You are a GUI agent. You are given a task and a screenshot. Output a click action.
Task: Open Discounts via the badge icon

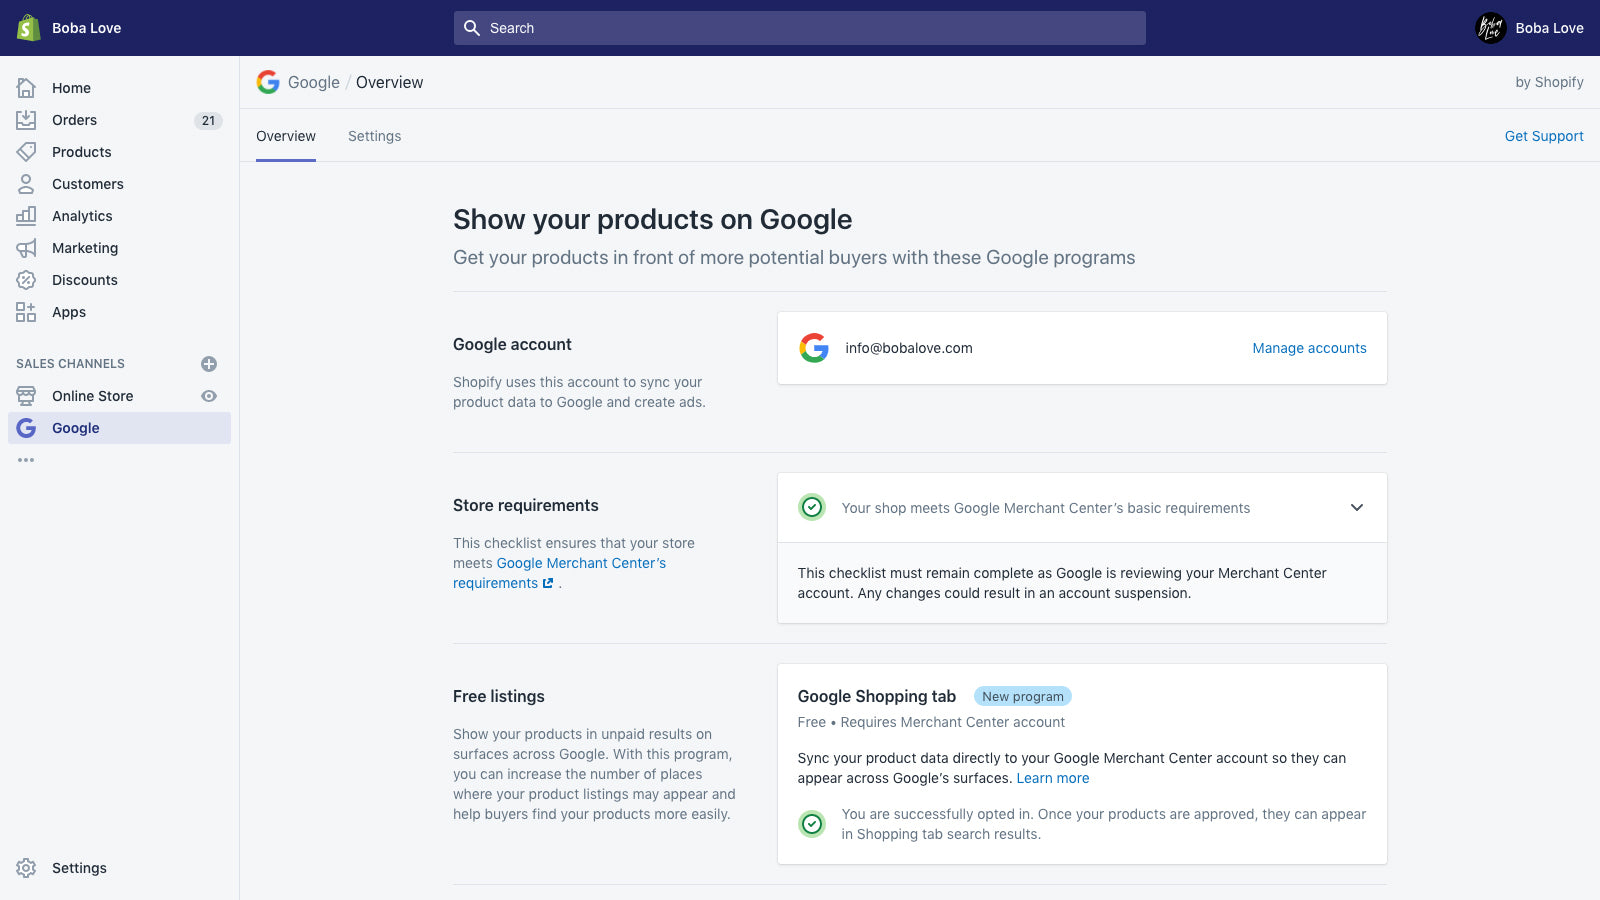click(x=26, y=280)
